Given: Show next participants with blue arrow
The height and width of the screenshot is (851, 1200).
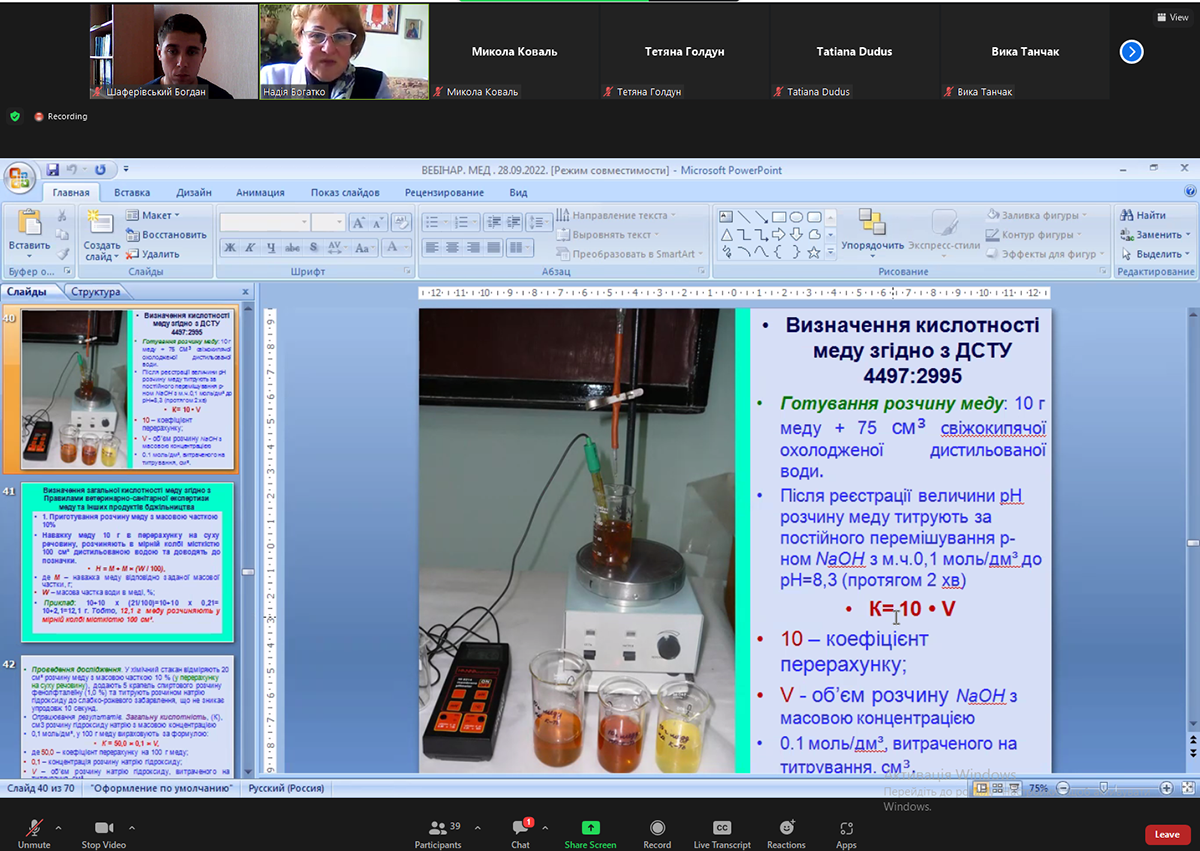Looking at the screenshot, I should [x=1131, y=51].
